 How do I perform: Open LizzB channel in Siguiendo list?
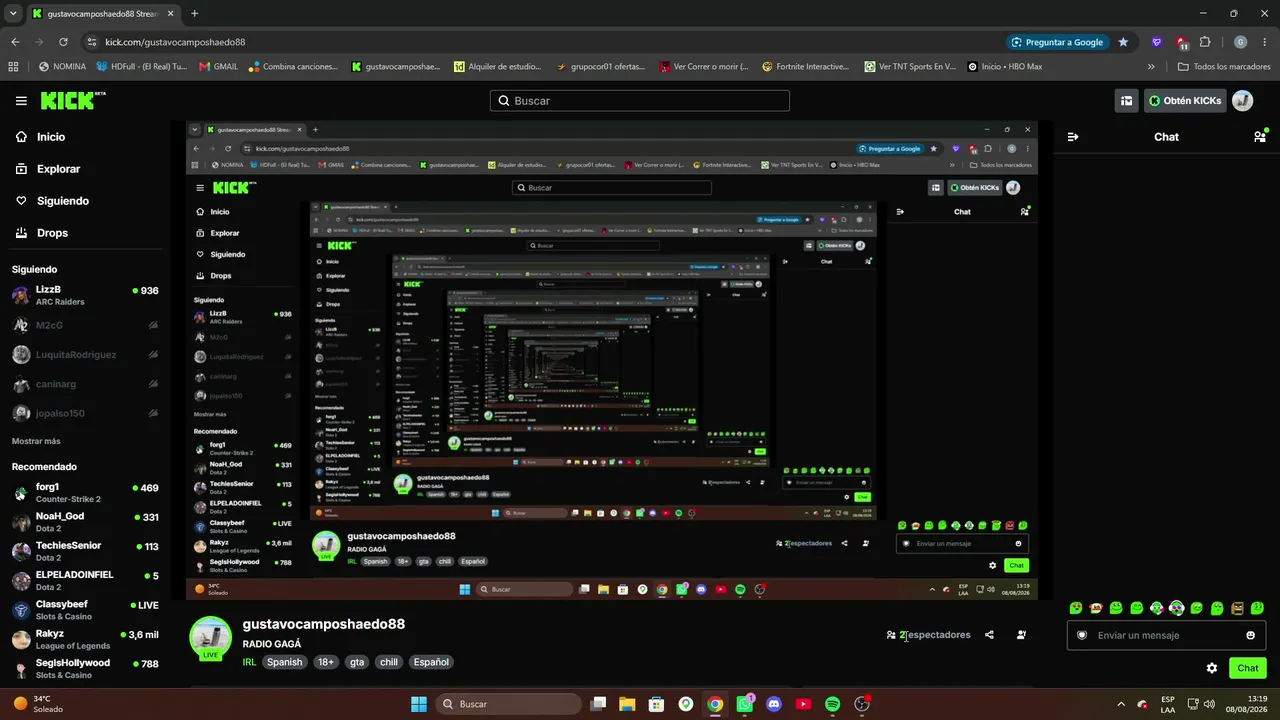click(x=85, y=295)
